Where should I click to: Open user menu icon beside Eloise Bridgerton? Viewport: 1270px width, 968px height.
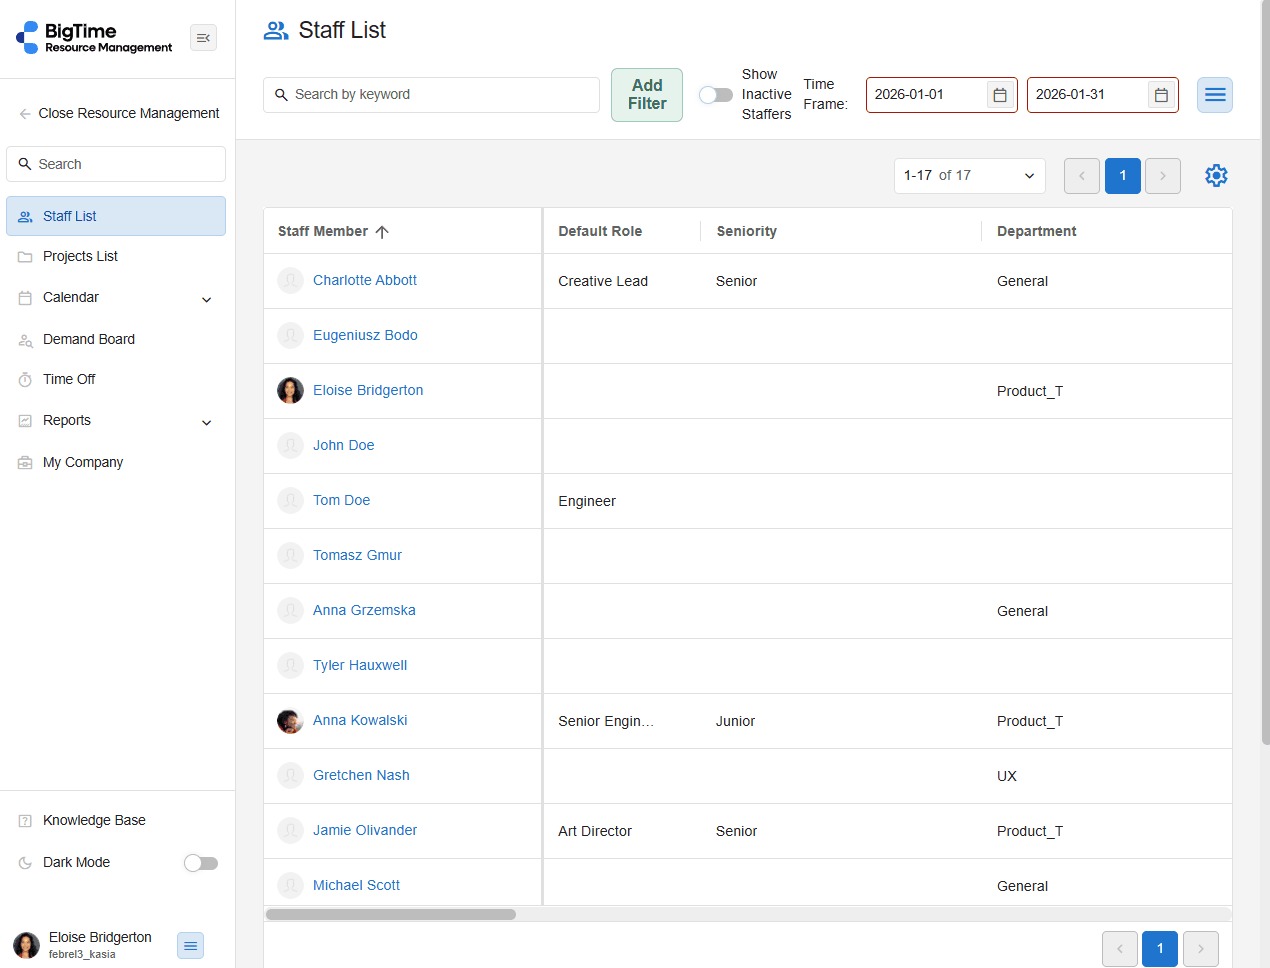(190, 945)
